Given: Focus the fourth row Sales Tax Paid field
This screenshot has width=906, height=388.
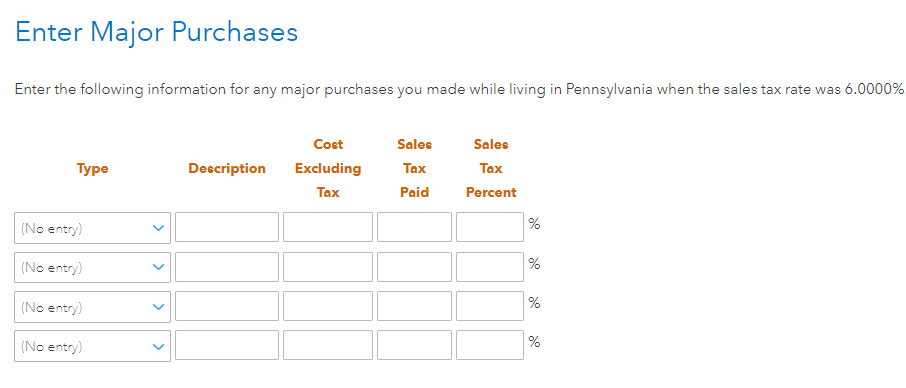Looking at the screenshot, I should pyautogui.click(x=414, y=345).
